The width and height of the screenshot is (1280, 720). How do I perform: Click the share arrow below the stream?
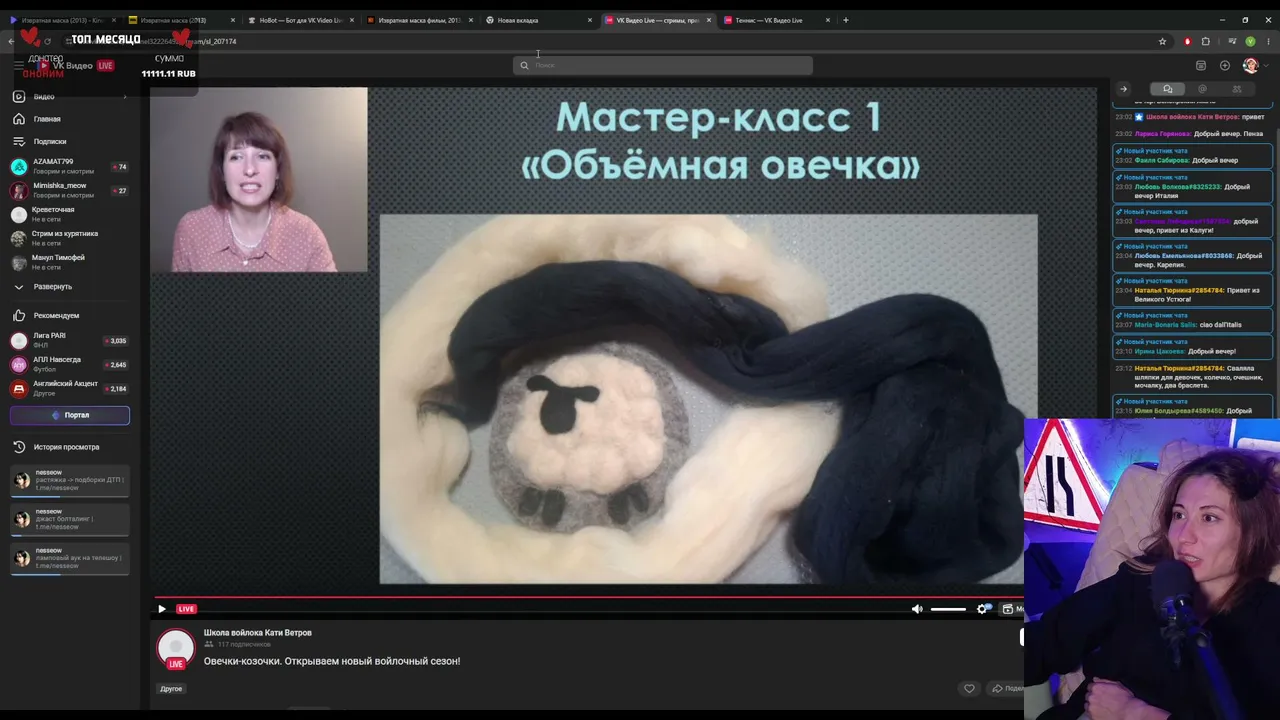click(997, 688)
